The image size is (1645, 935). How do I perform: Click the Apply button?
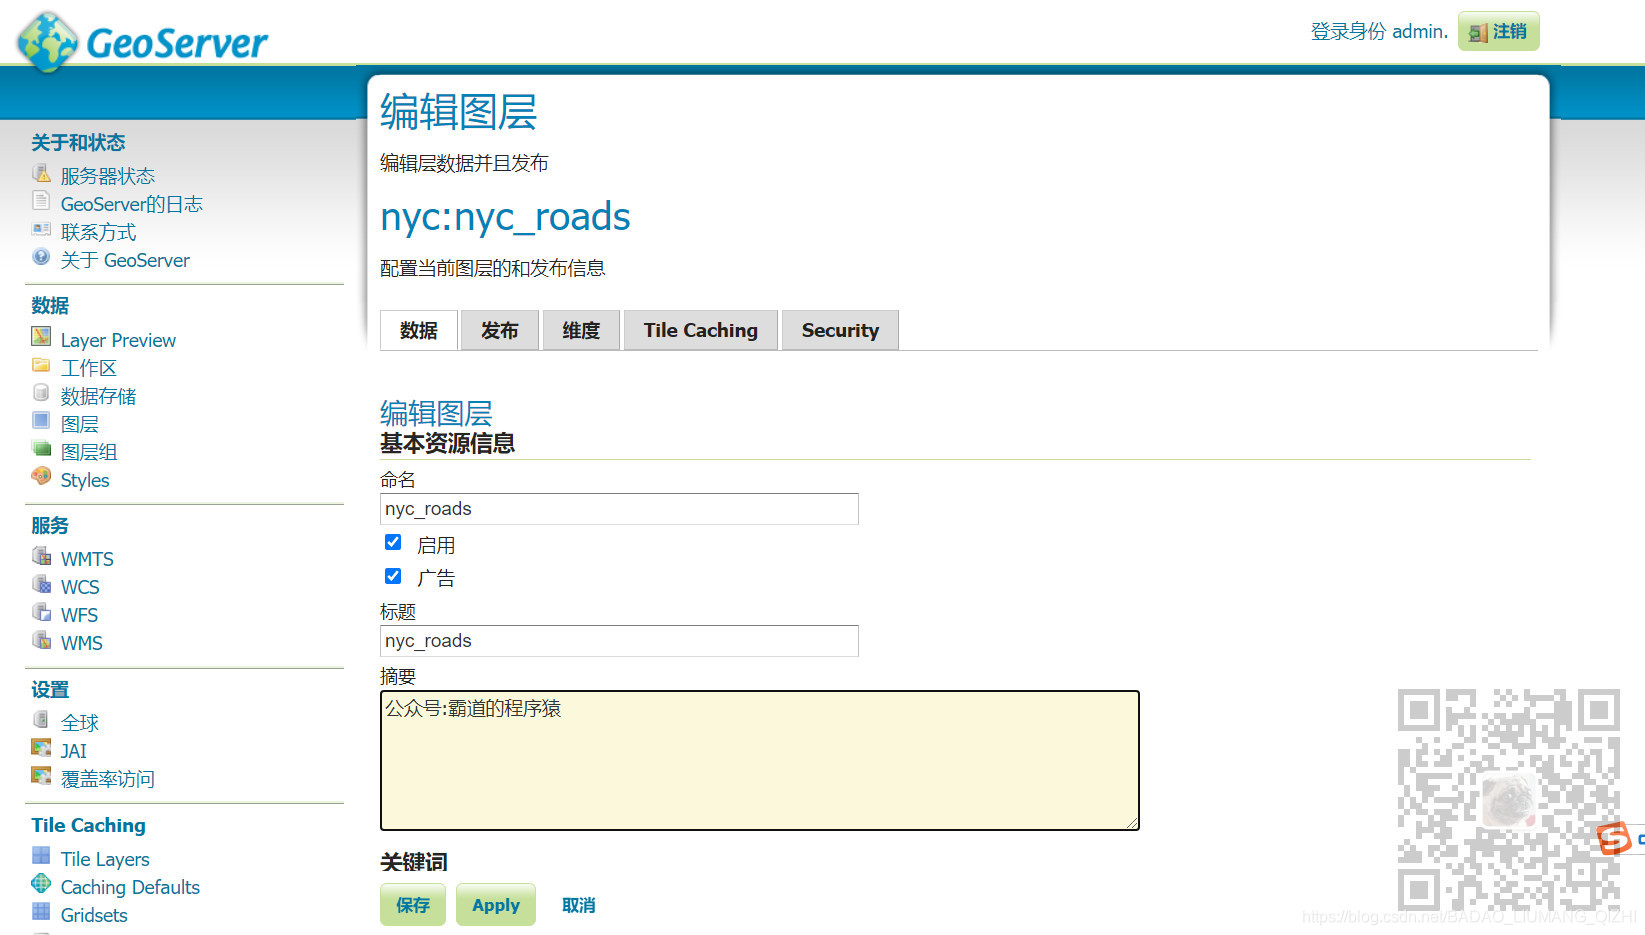(496, 905)
